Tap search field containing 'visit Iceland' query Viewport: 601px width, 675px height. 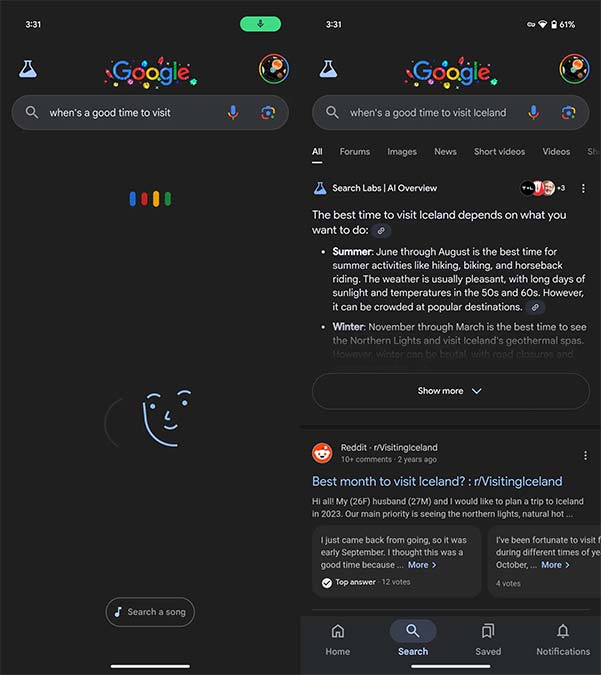coord(428,113)
